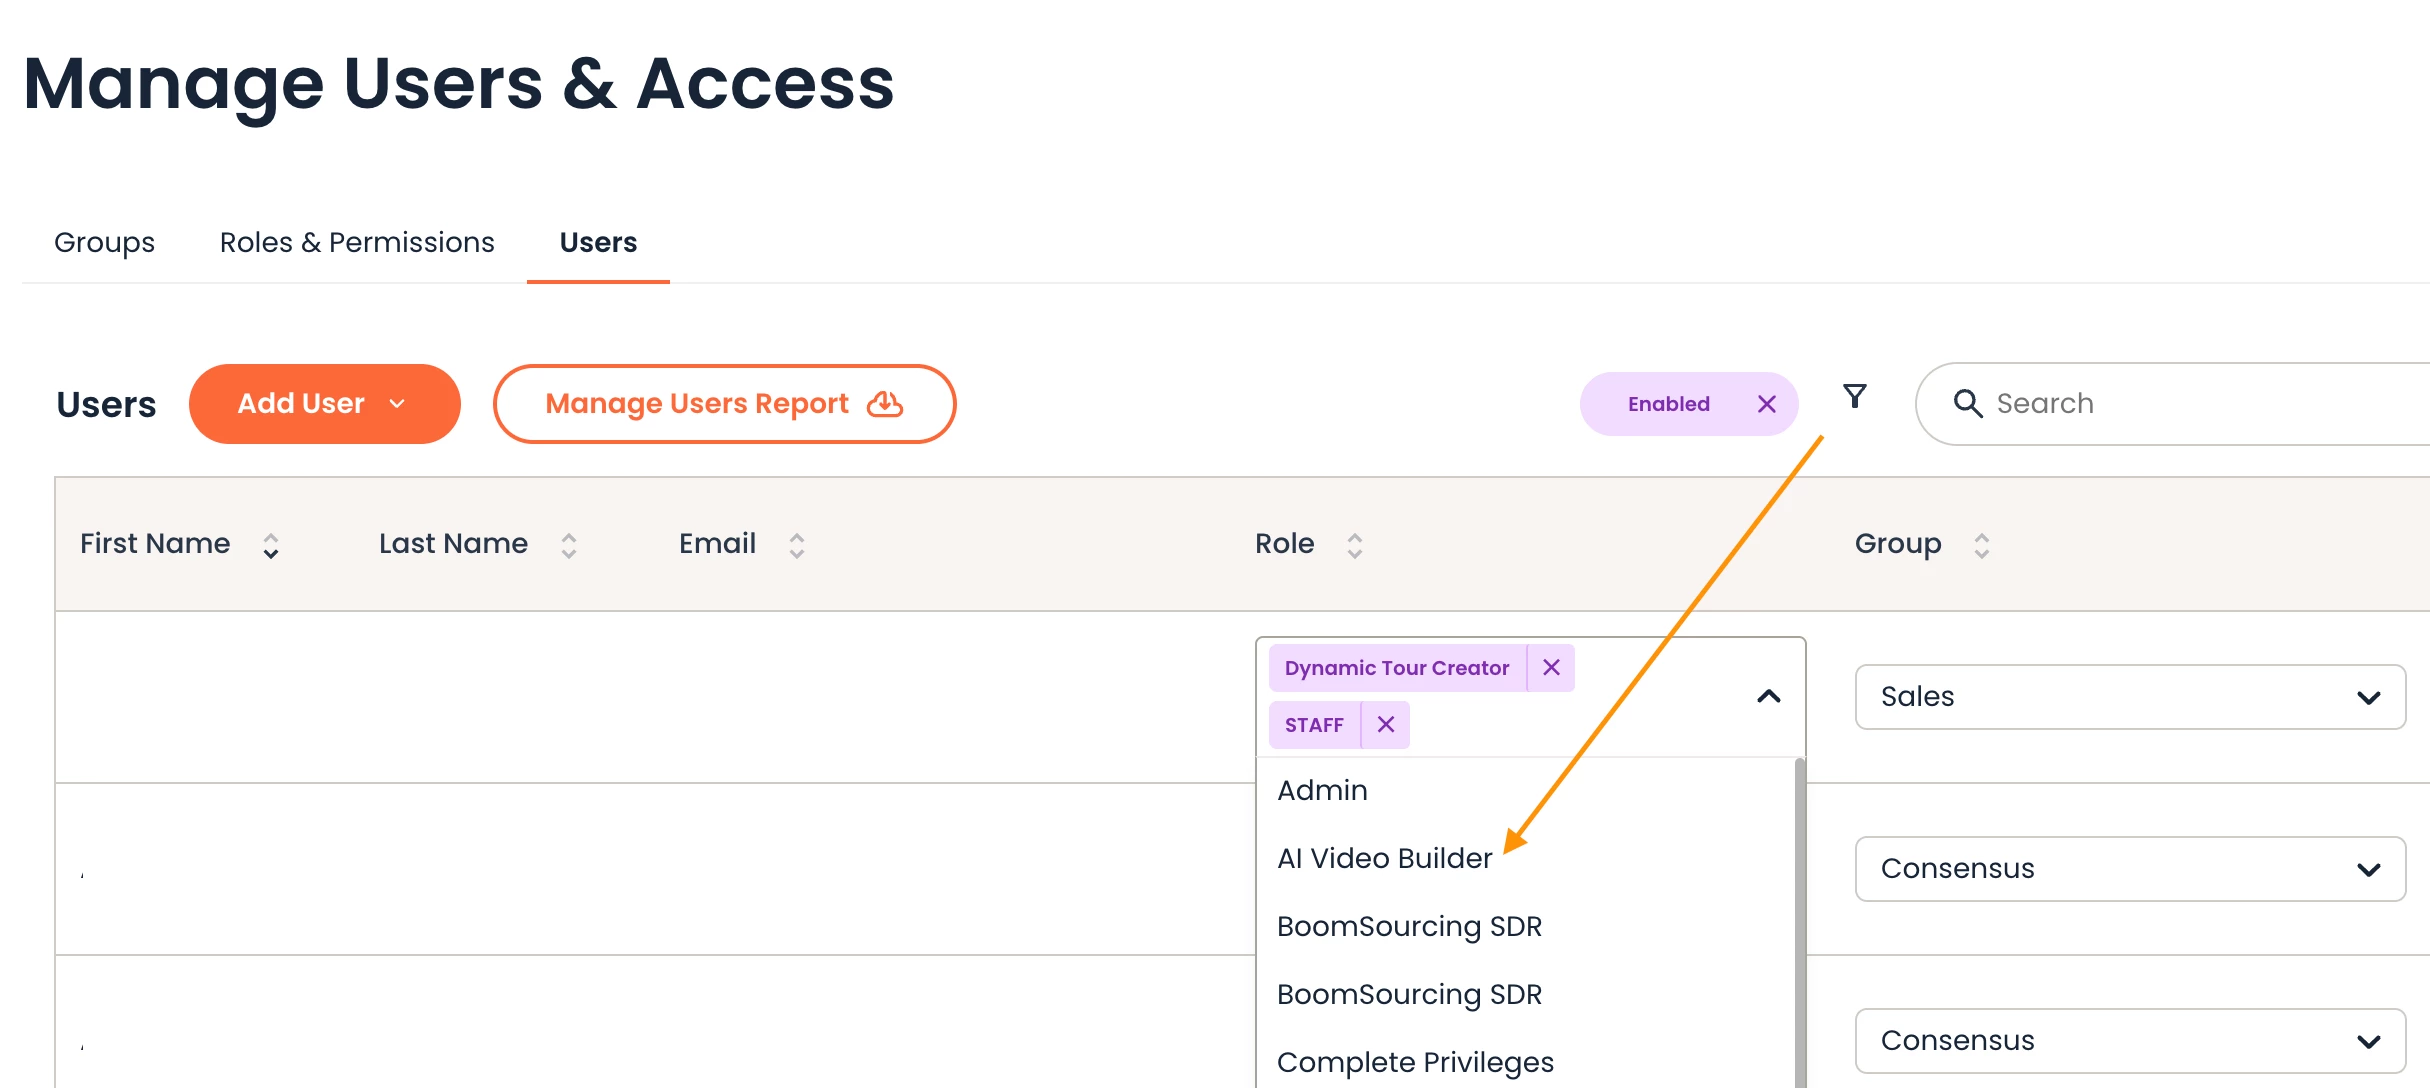Sort the Email column

[796, 545]
